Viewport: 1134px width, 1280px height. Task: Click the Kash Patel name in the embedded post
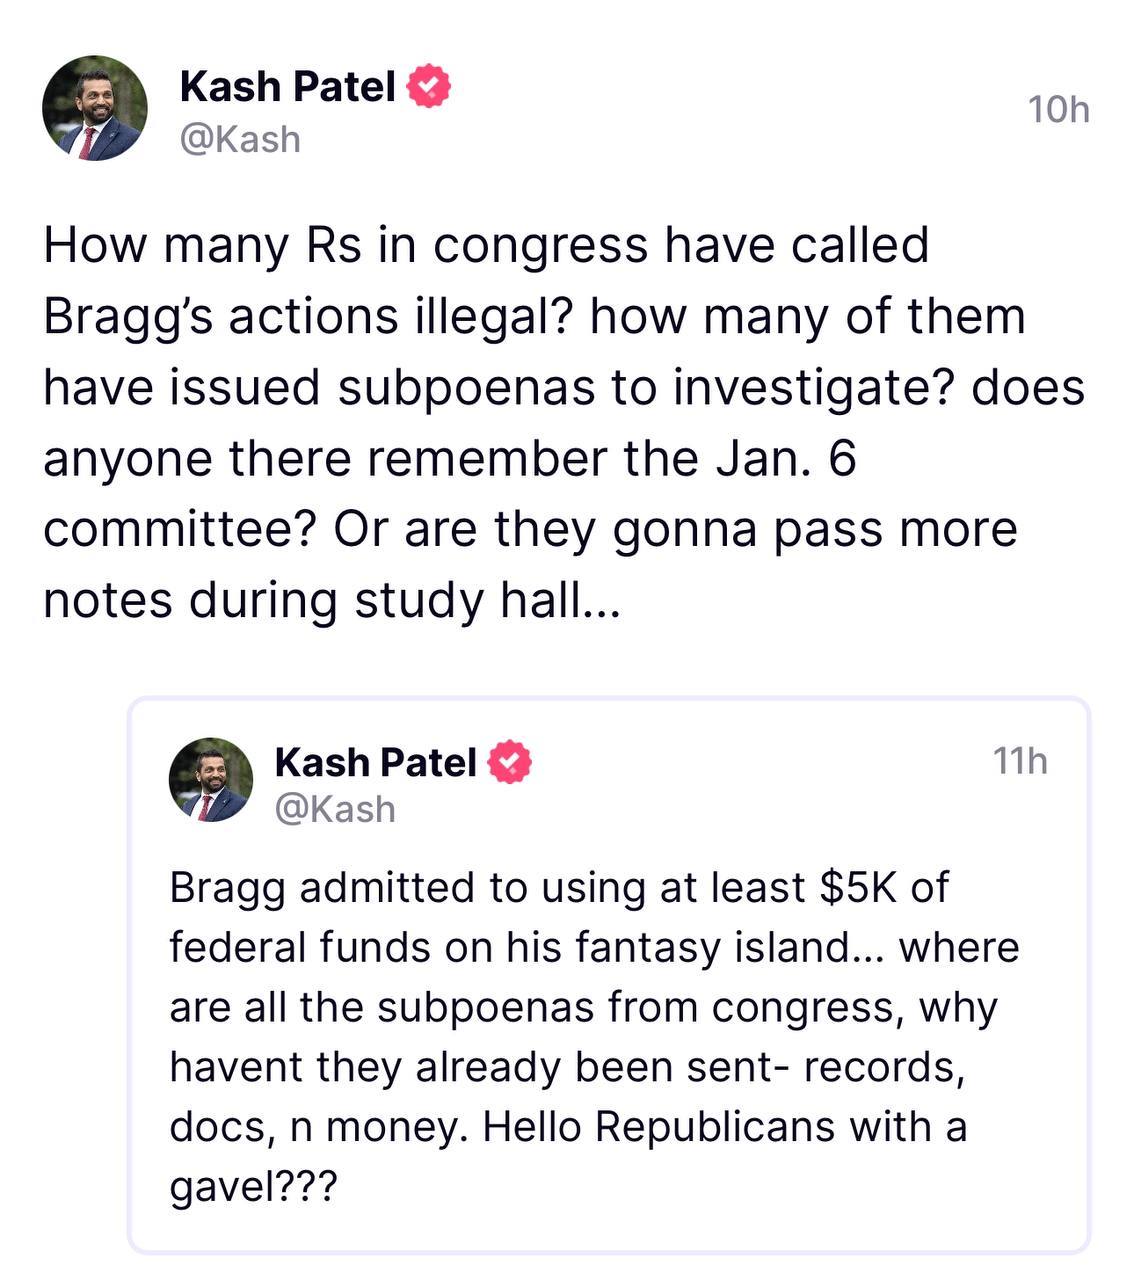[374, 762]
